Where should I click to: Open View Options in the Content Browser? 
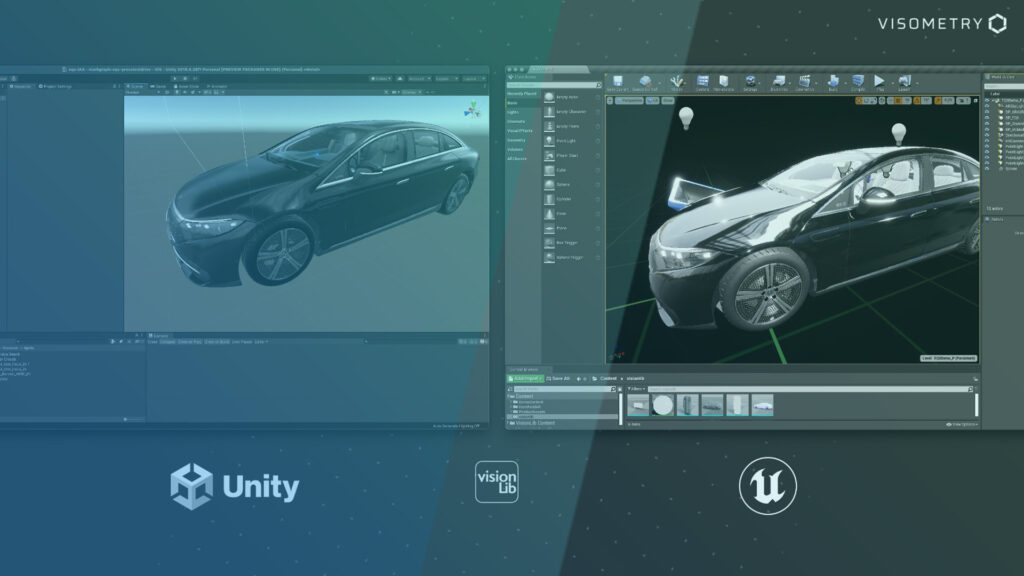[x=962, y=424]
